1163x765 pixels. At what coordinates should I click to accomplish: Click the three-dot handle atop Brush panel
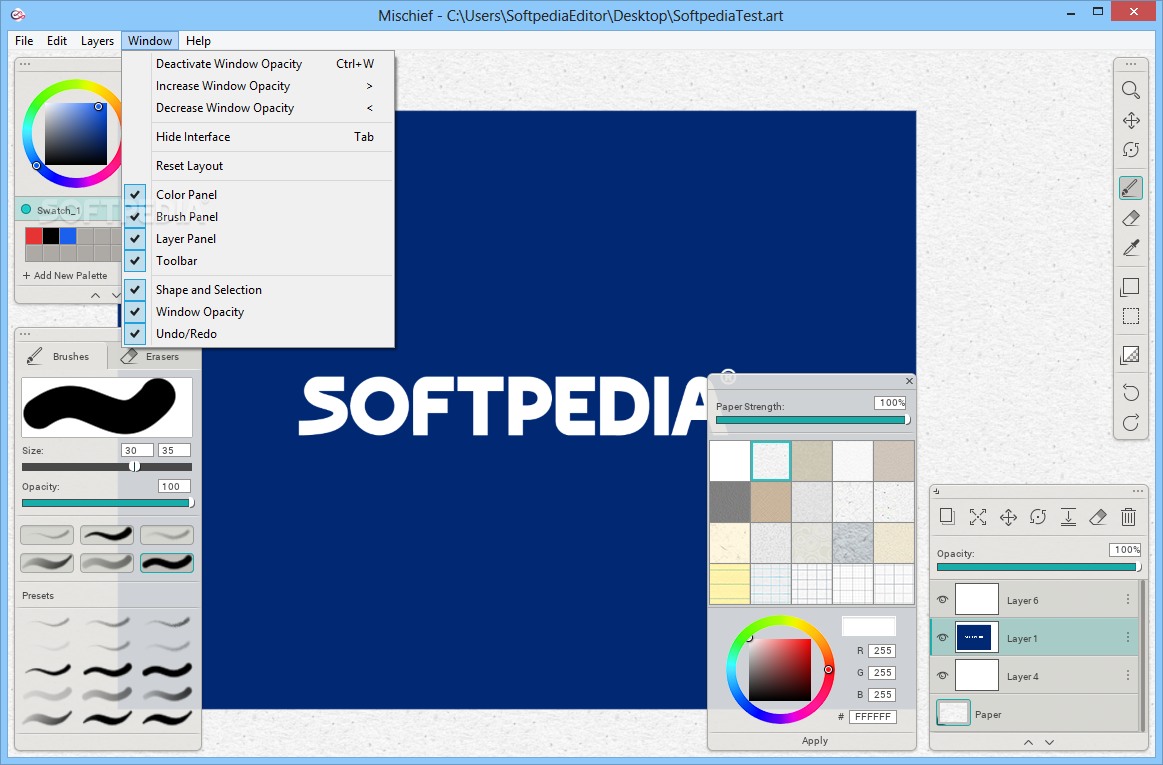[25, 334]
